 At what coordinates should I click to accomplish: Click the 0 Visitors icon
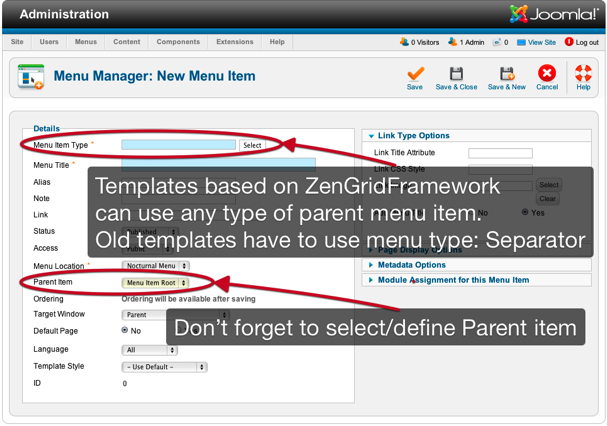tap(404, 42)
